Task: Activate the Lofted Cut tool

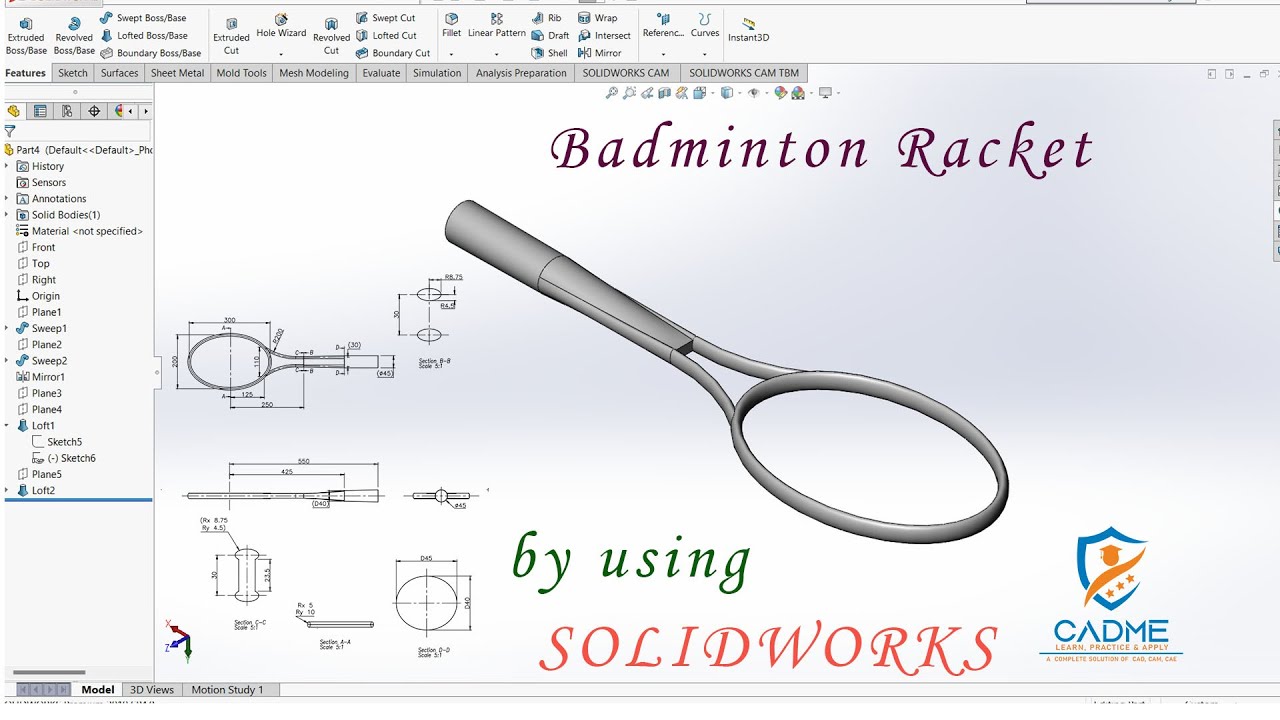Action: tap(386, 35)
